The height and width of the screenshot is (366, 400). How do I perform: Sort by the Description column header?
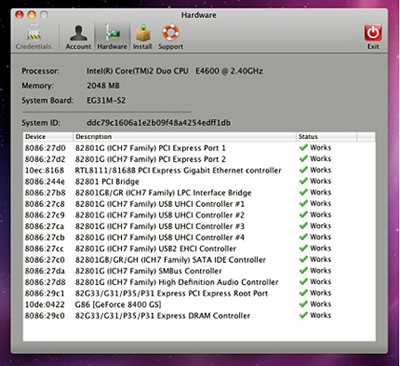coord(185,137)
